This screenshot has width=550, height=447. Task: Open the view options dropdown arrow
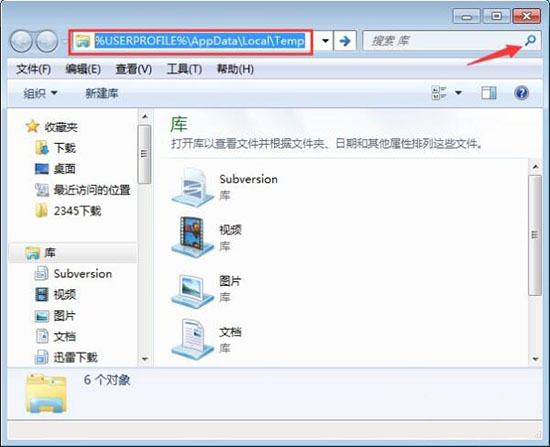pyautogui.click(x=458, y=93)
